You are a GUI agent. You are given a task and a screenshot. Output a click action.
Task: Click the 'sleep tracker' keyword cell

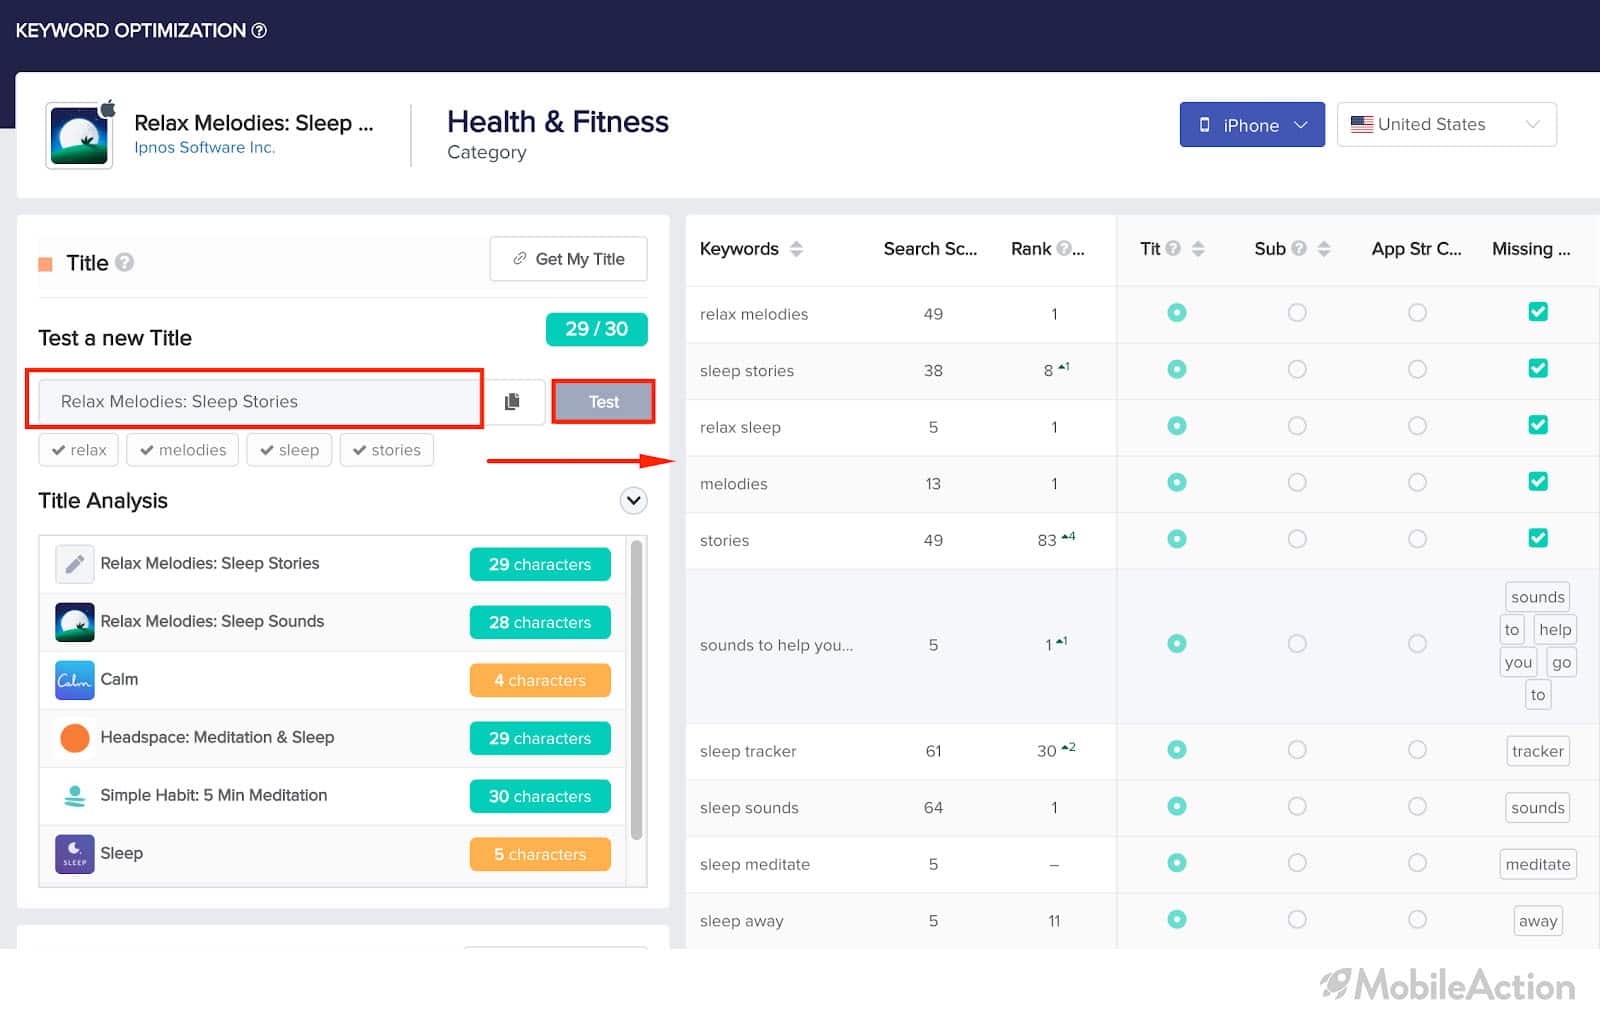point(748,751)
